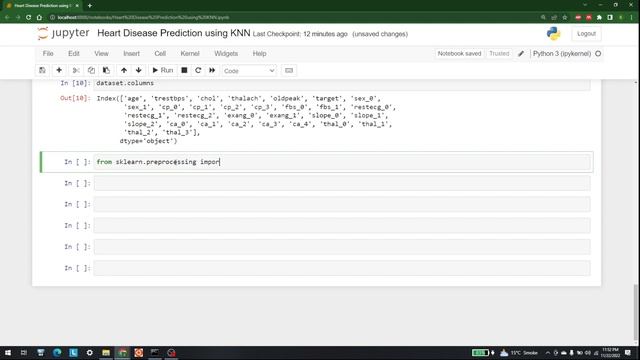Screen dimensions: 640x360
Task: Click the Python logo icon
Action: click(553, 33)
